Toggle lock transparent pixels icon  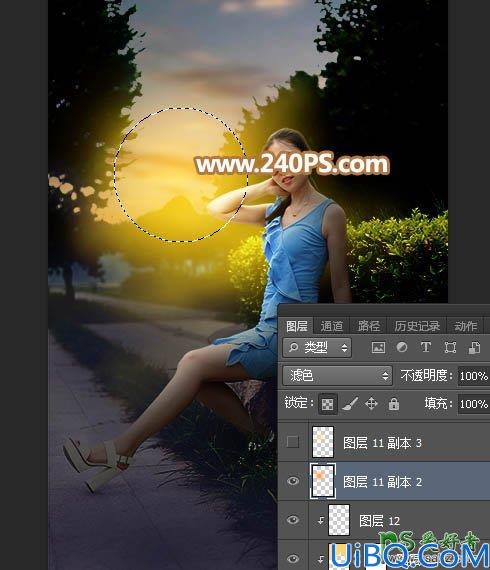point(327,404)
